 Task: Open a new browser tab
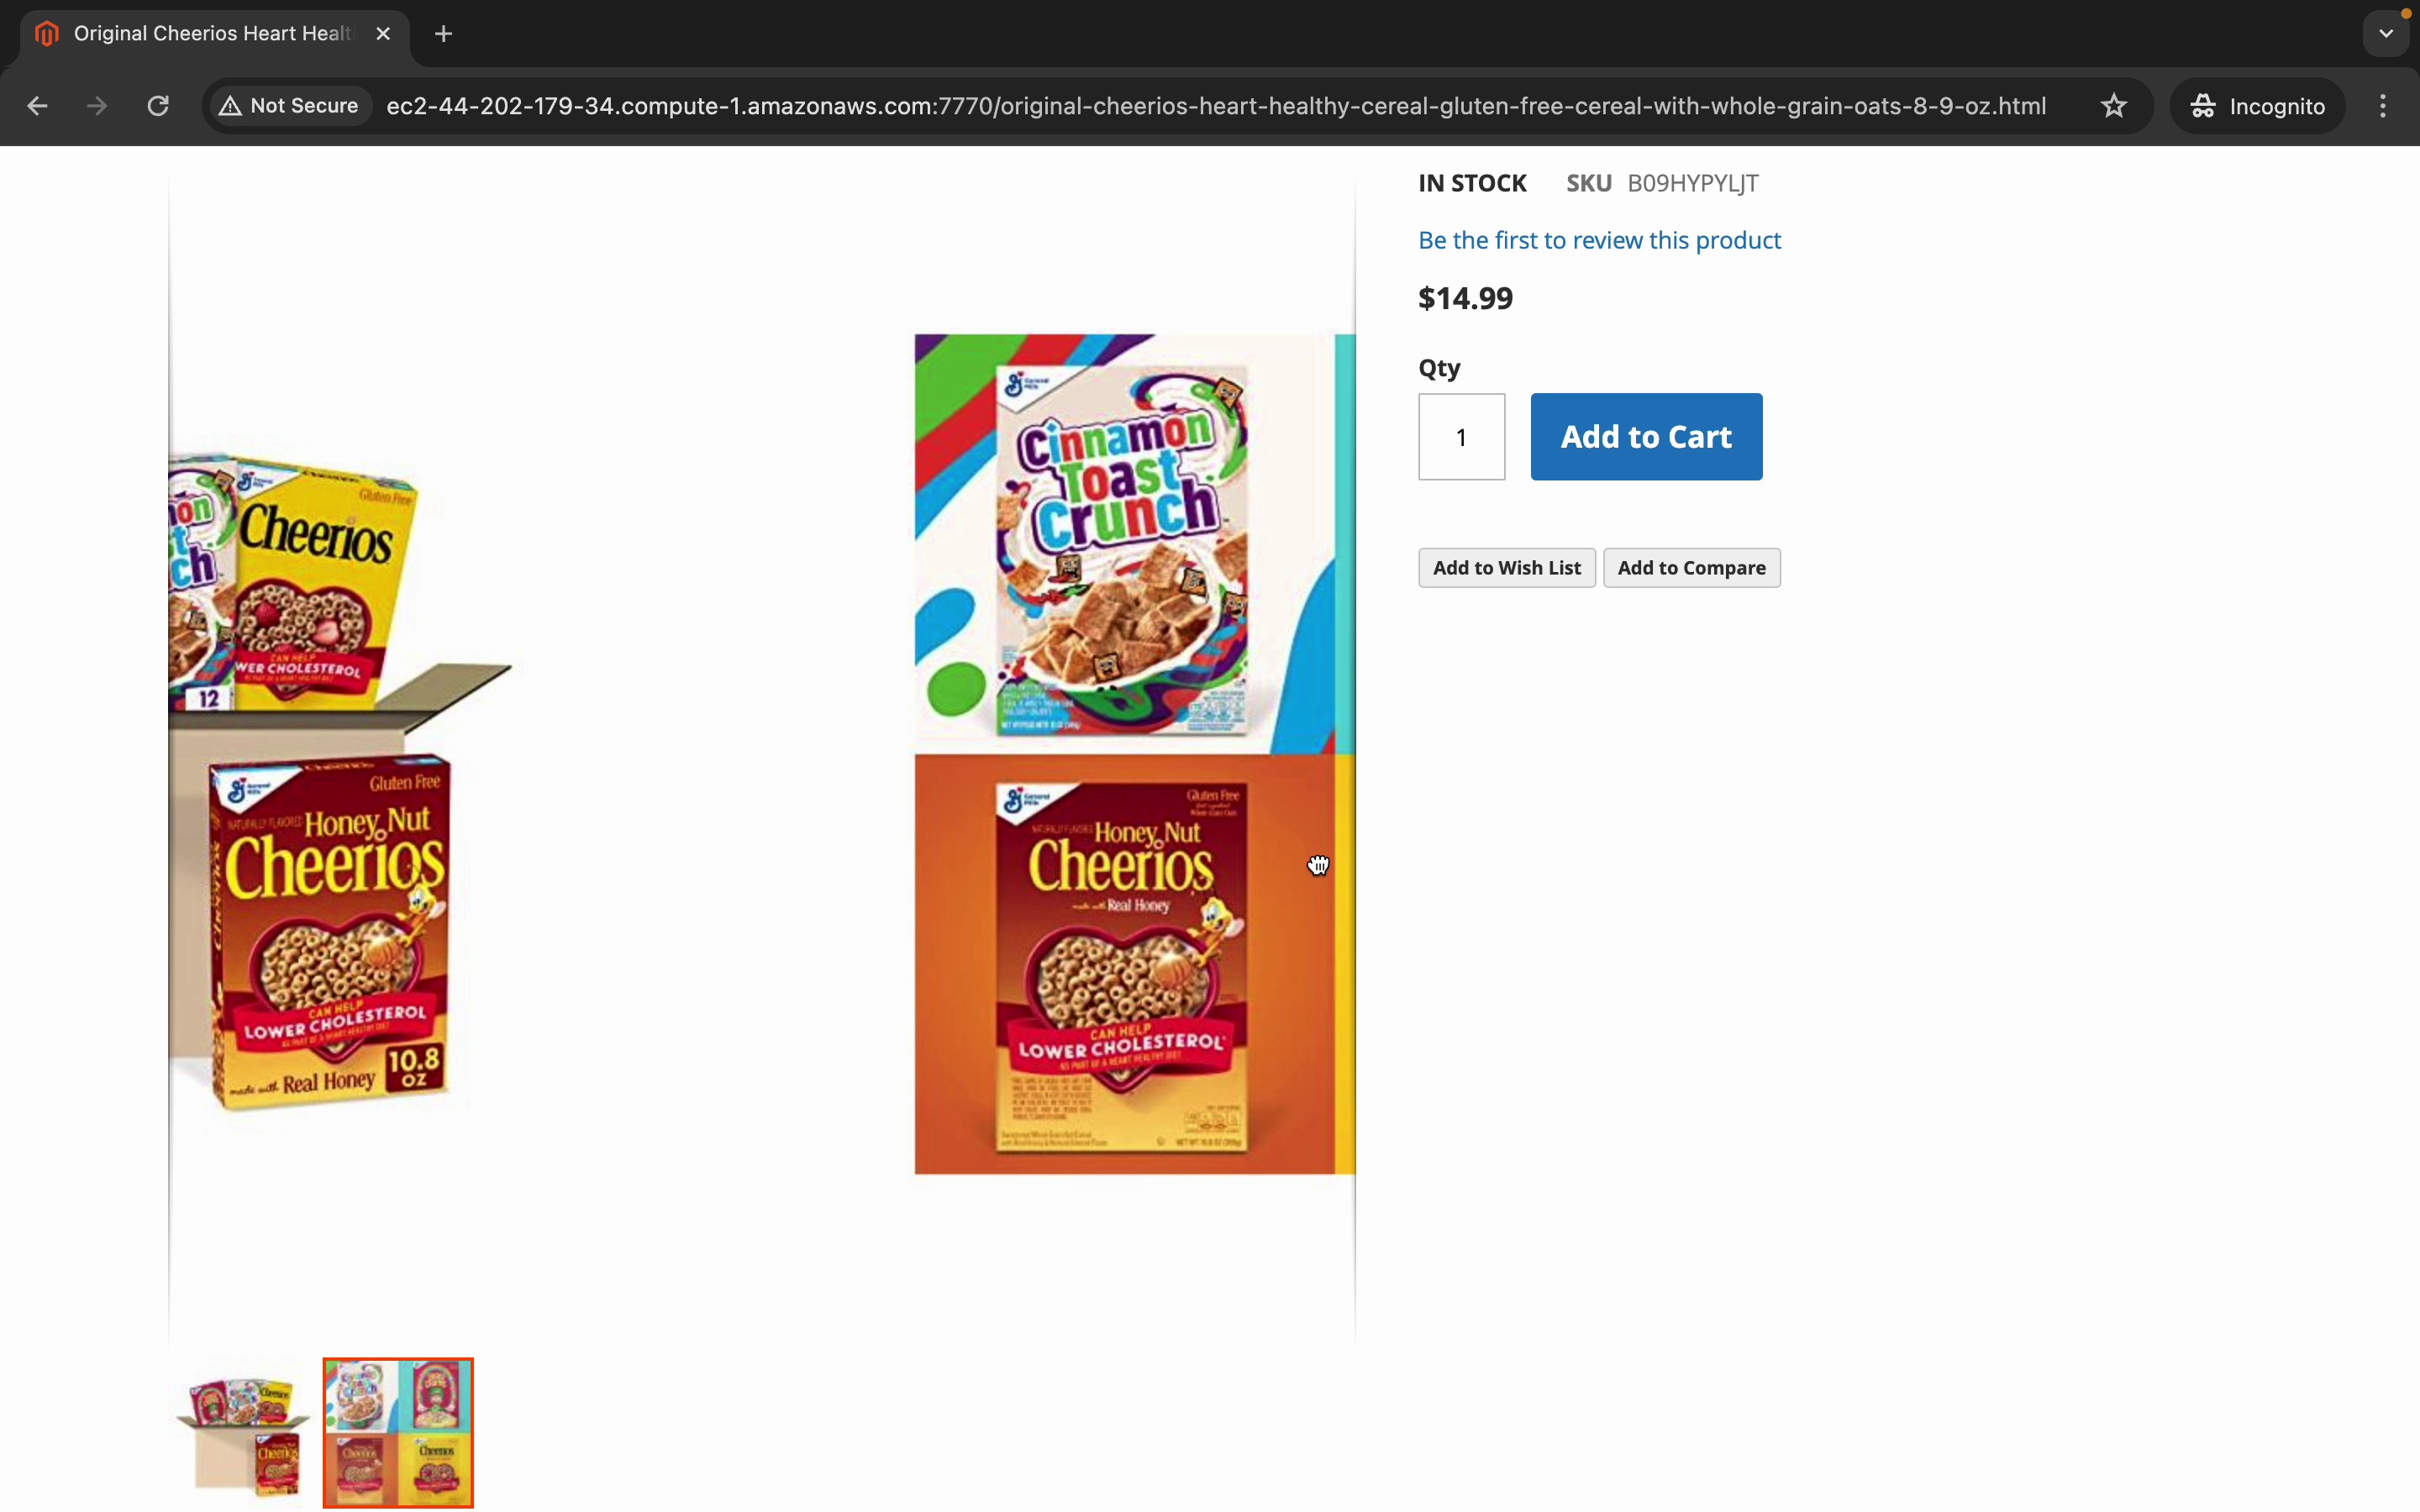(443, 34)
